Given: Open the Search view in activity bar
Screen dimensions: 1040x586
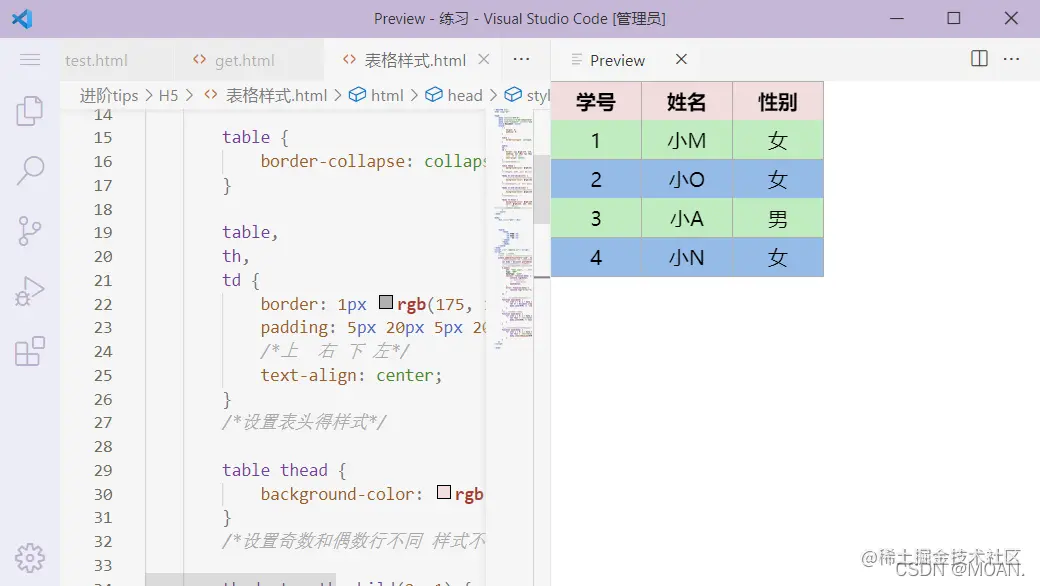Looking at the screenshot, I should point(30,170).
